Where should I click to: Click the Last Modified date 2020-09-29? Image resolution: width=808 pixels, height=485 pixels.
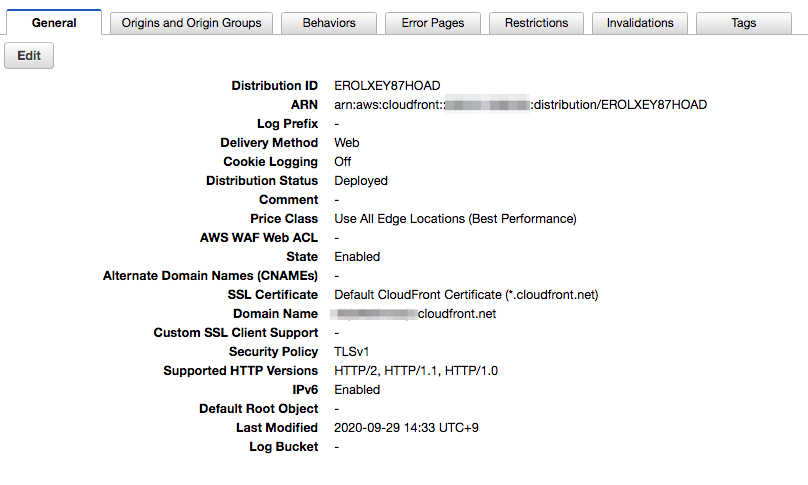pyautogui.click(x=406, y=428)
